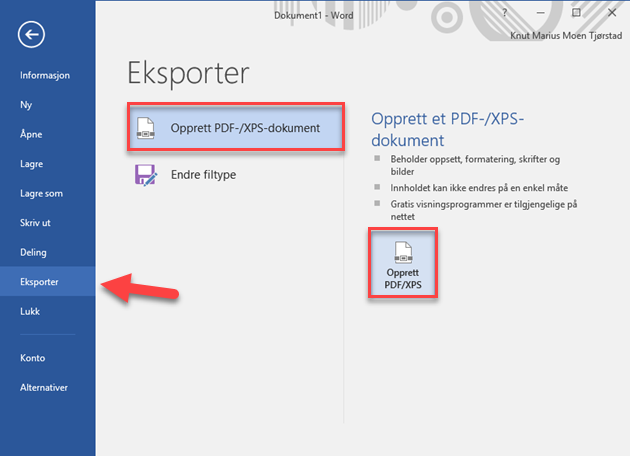The image size is (630, 456).
Task: Open the Konto page
Action: tap(33, 357)
